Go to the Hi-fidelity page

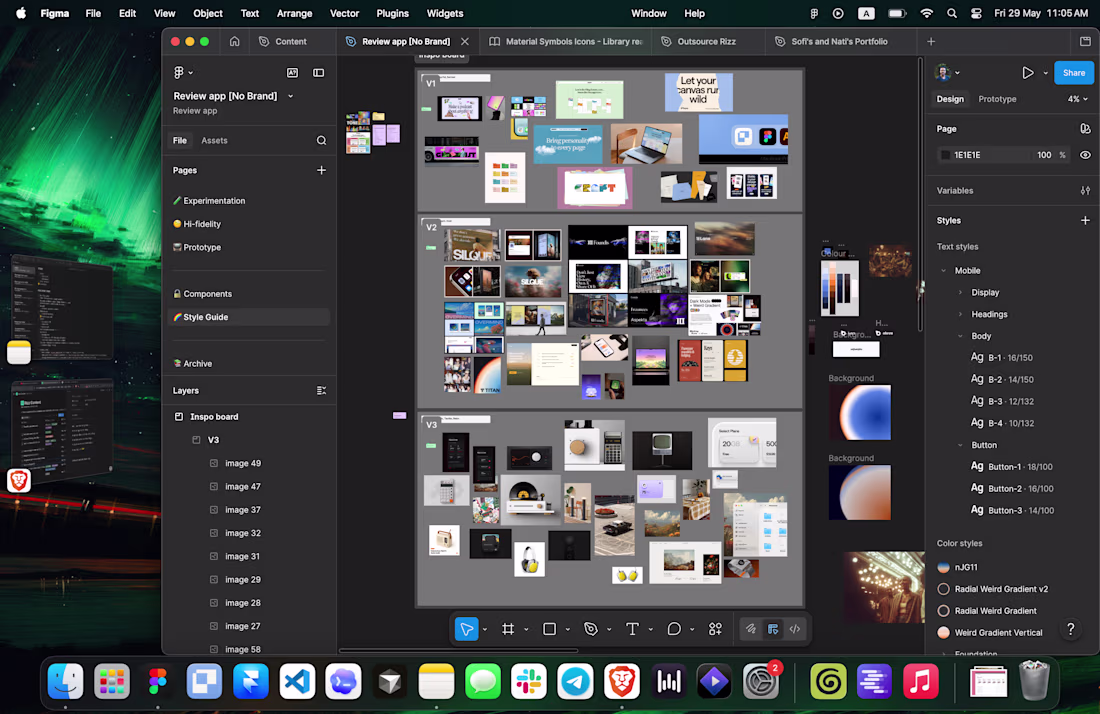[x=202, y=224]
